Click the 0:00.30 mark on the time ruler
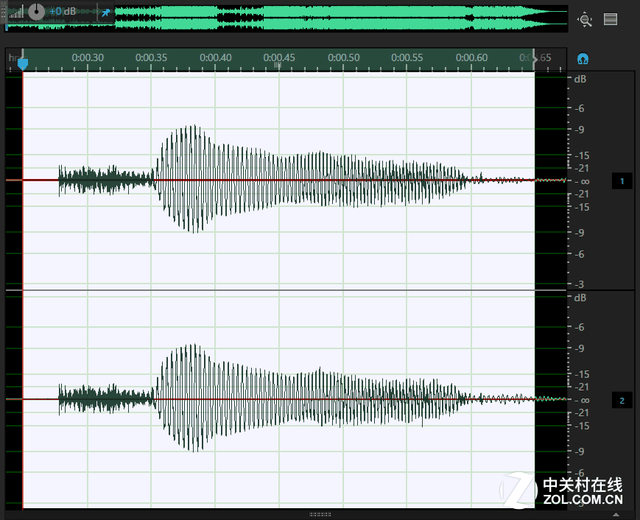The width and height of the screenshot is (640, 520). (x=88, y=58)
